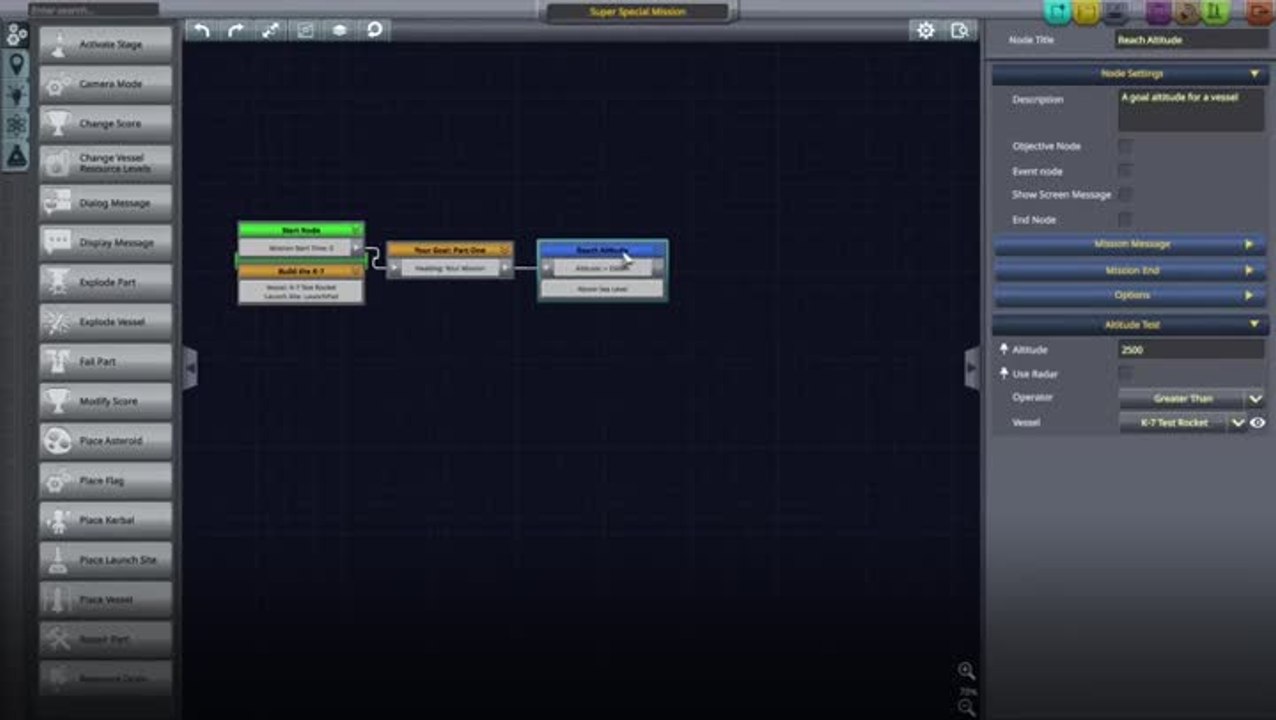Toggle the Objective Node checkbox

point(1125,146)
